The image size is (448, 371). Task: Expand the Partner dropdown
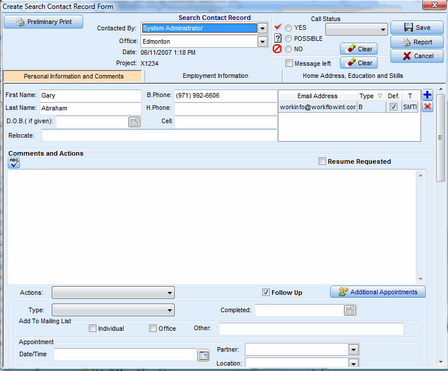[x=353, y=350]
